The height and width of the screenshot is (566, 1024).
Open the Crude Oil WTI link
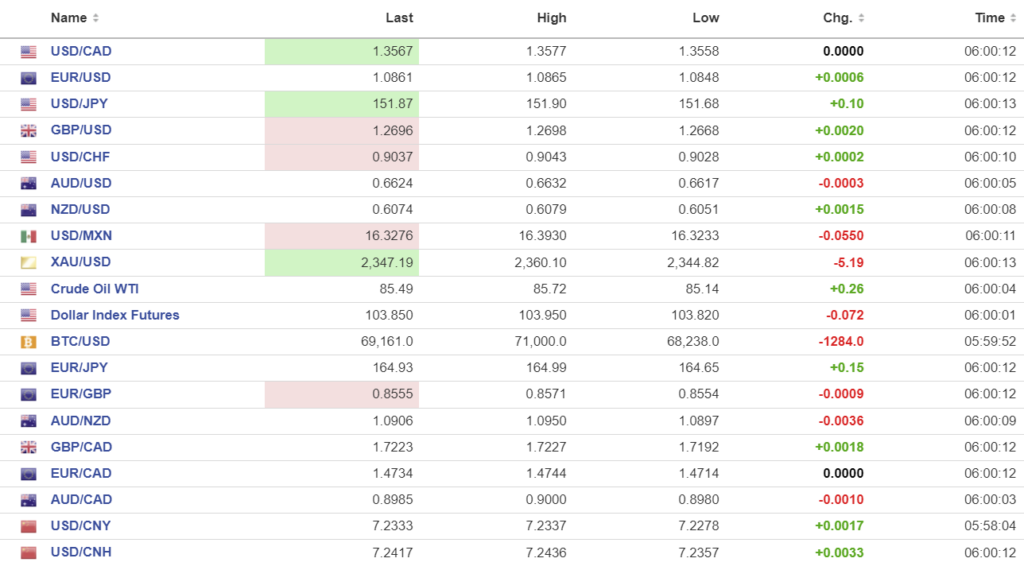click(x=95, y=289)
